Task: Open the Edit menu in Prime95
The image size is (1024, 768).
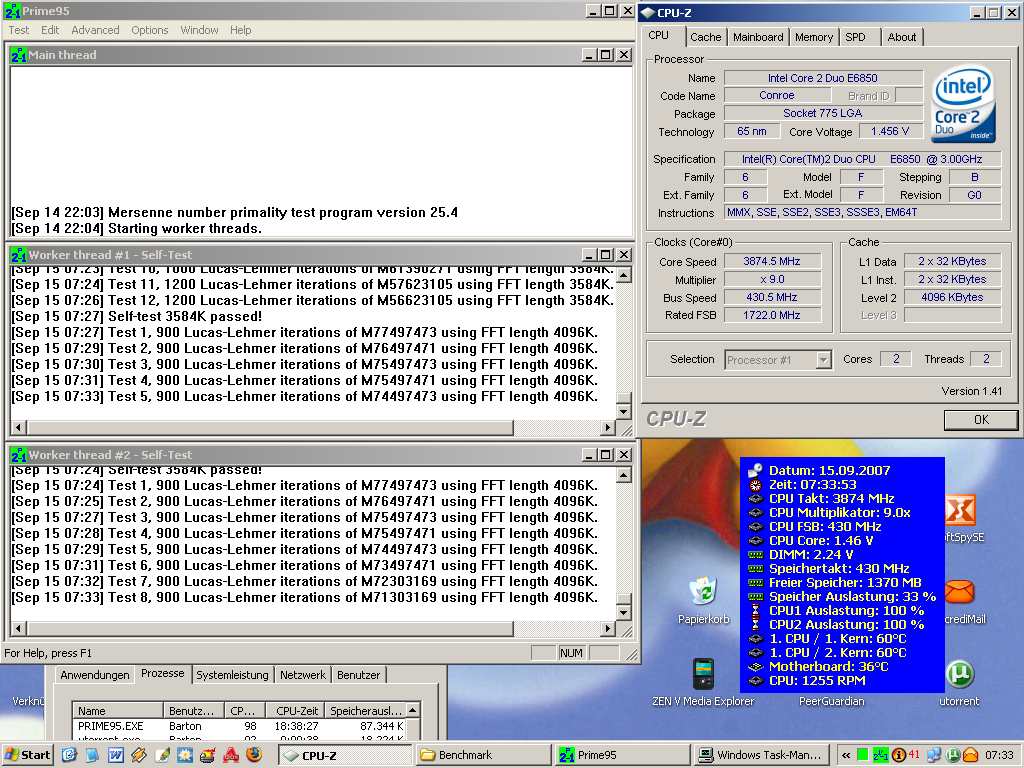Action: [x=50, y=30]
